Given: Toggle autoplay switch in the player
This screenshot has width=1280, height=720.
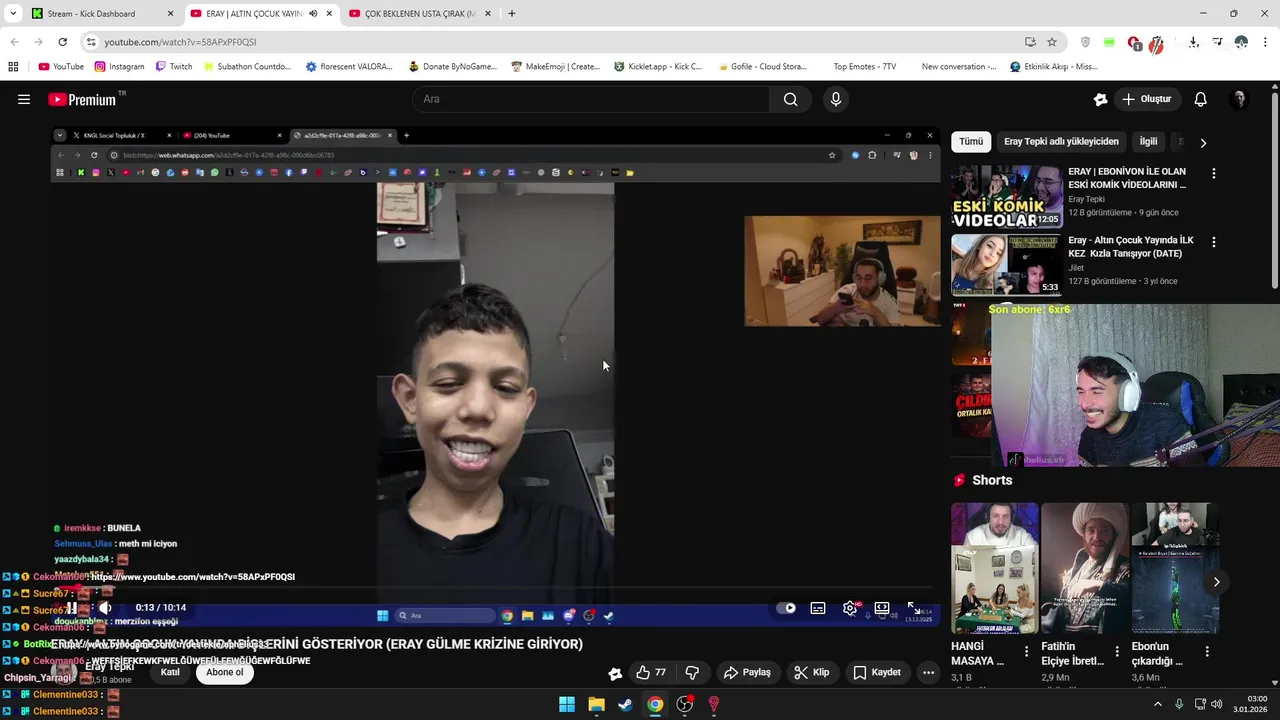Looking at the screenshot, I should click(786, 608).
